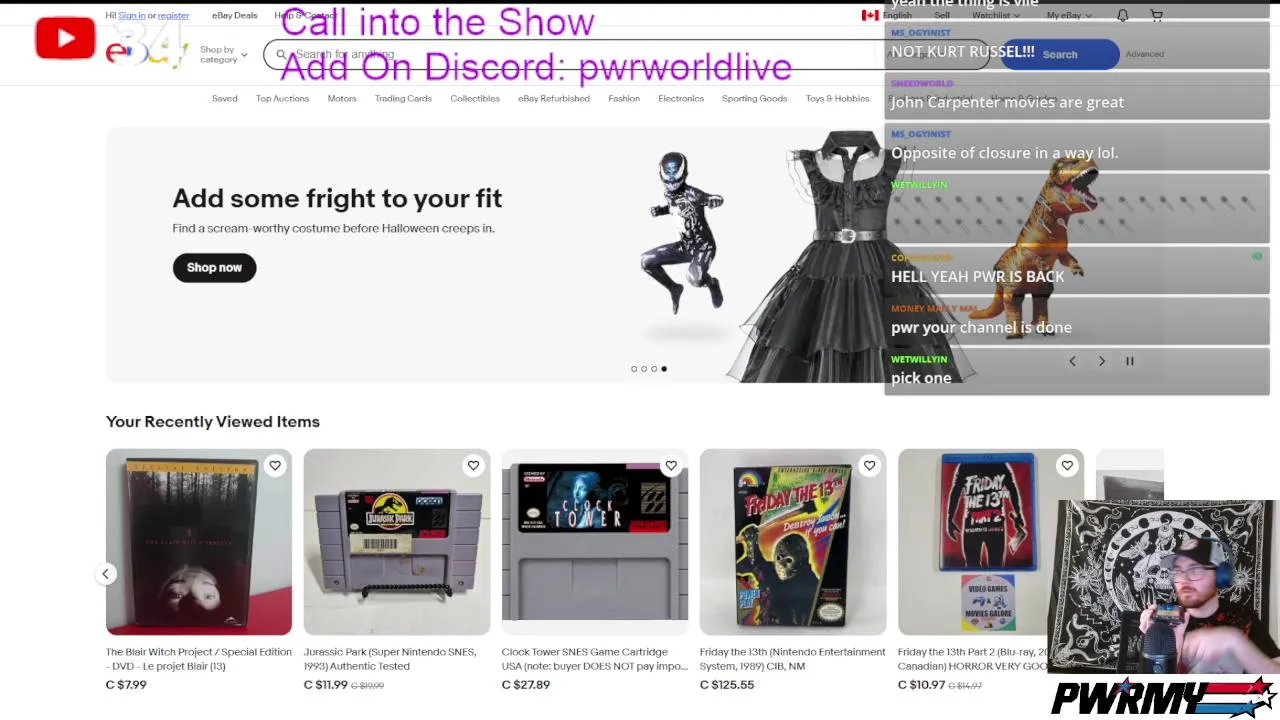Expand the Watchlist dropdown
The width and height of the screenshot is (1280, 720).
click(x=996, y=15)
